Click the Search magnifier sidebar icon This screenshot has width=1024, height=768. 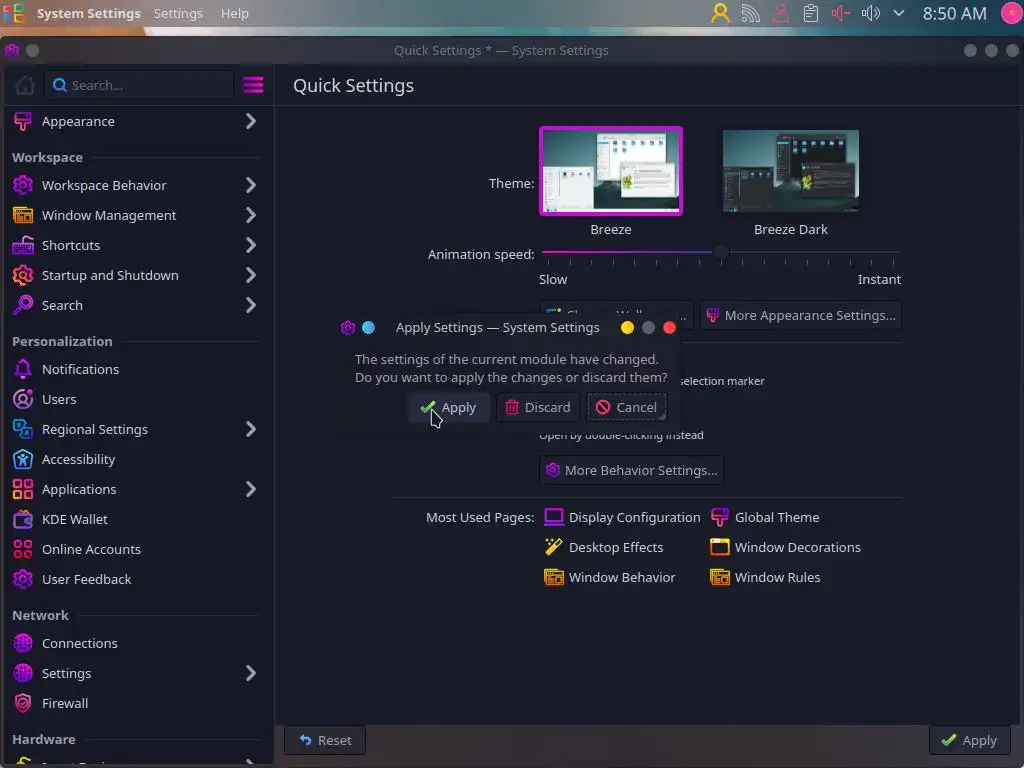(x=23, y=306)
